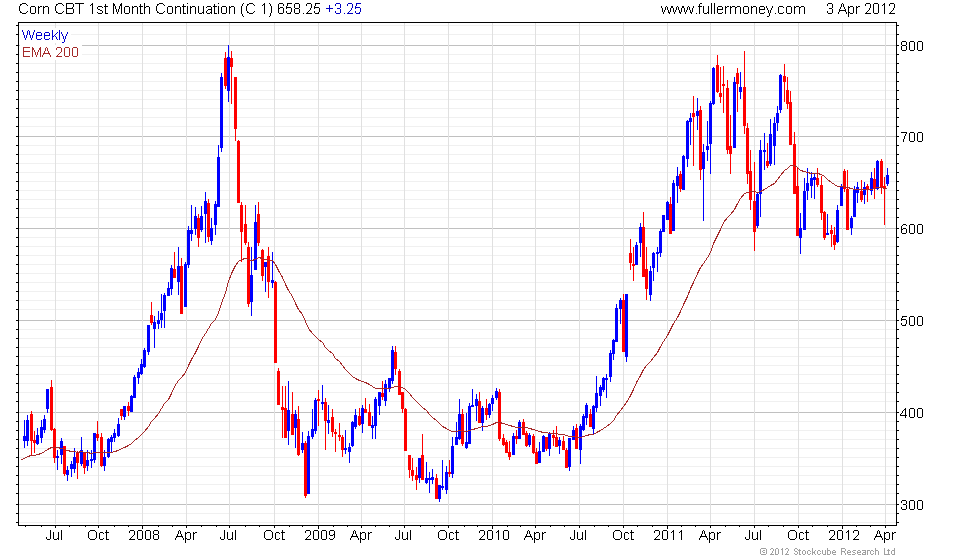Click the 700 price axis label
The width and height of the screenshot is (980, 560).
[911, 138]
